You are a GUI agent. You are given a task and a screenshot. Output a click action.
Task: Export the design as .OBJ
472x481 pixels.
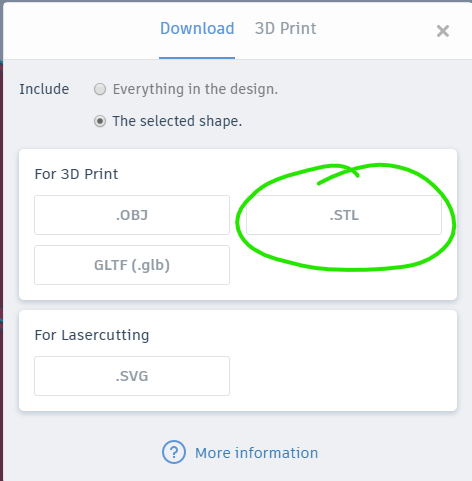tap(132, 215)
